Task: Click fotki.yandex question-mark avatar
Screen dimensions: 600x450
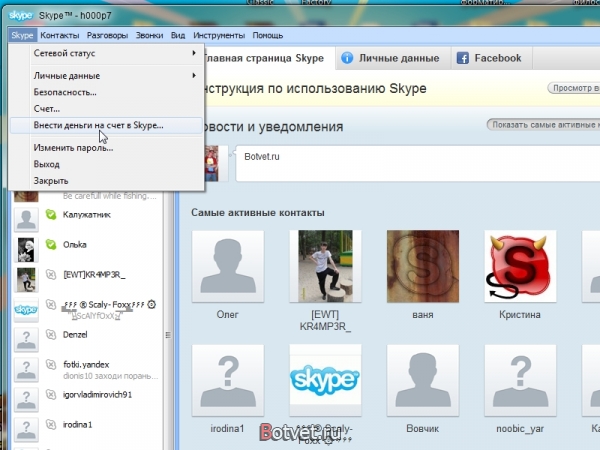Action: pos(26,369)
